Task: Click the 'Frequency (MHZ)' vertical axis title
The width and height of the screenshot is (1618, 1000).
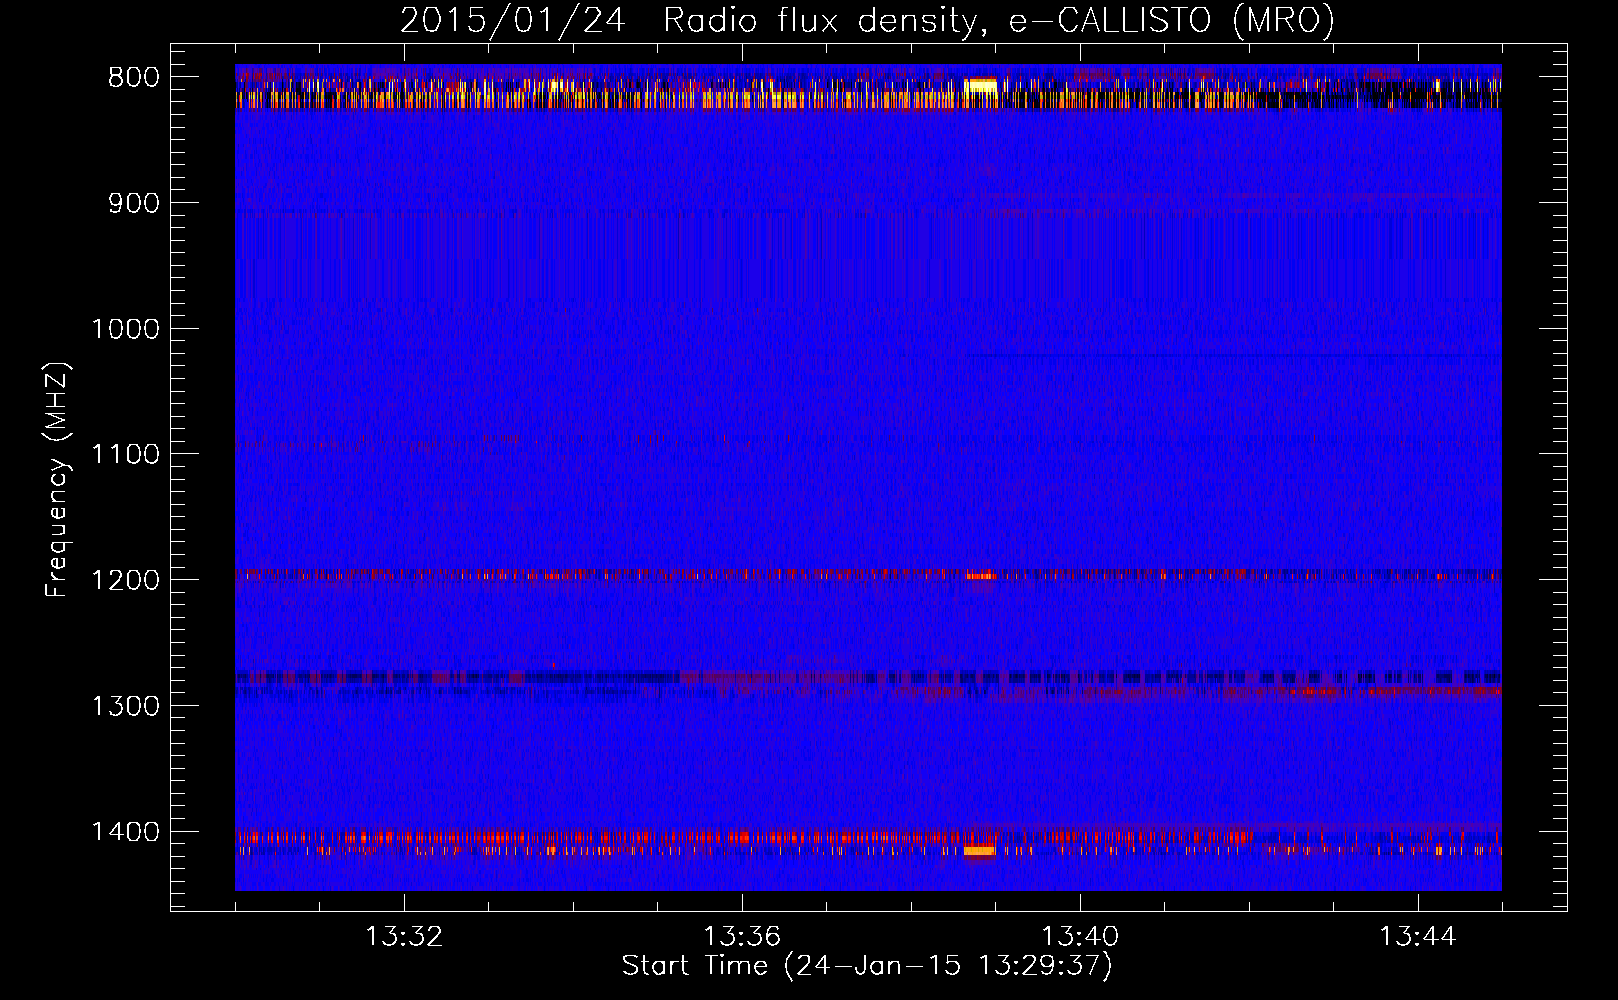Action: click(x=58, y=479)
